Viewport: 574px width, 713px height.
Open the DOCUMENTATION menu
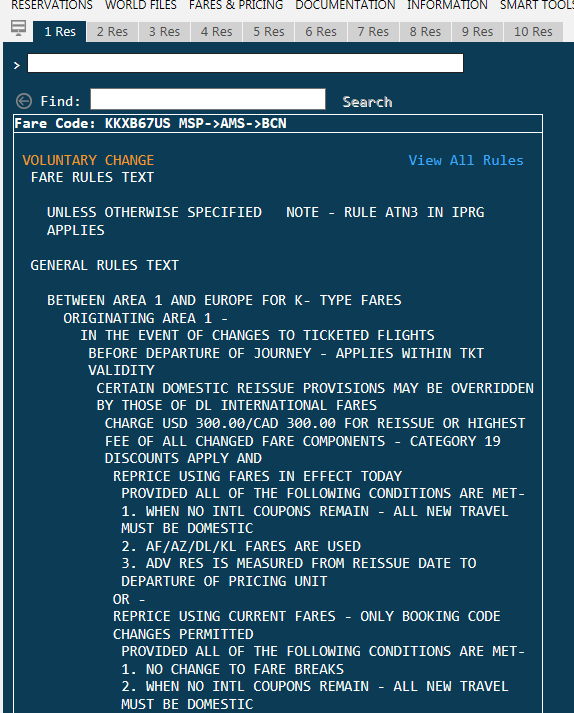point(345,5)
